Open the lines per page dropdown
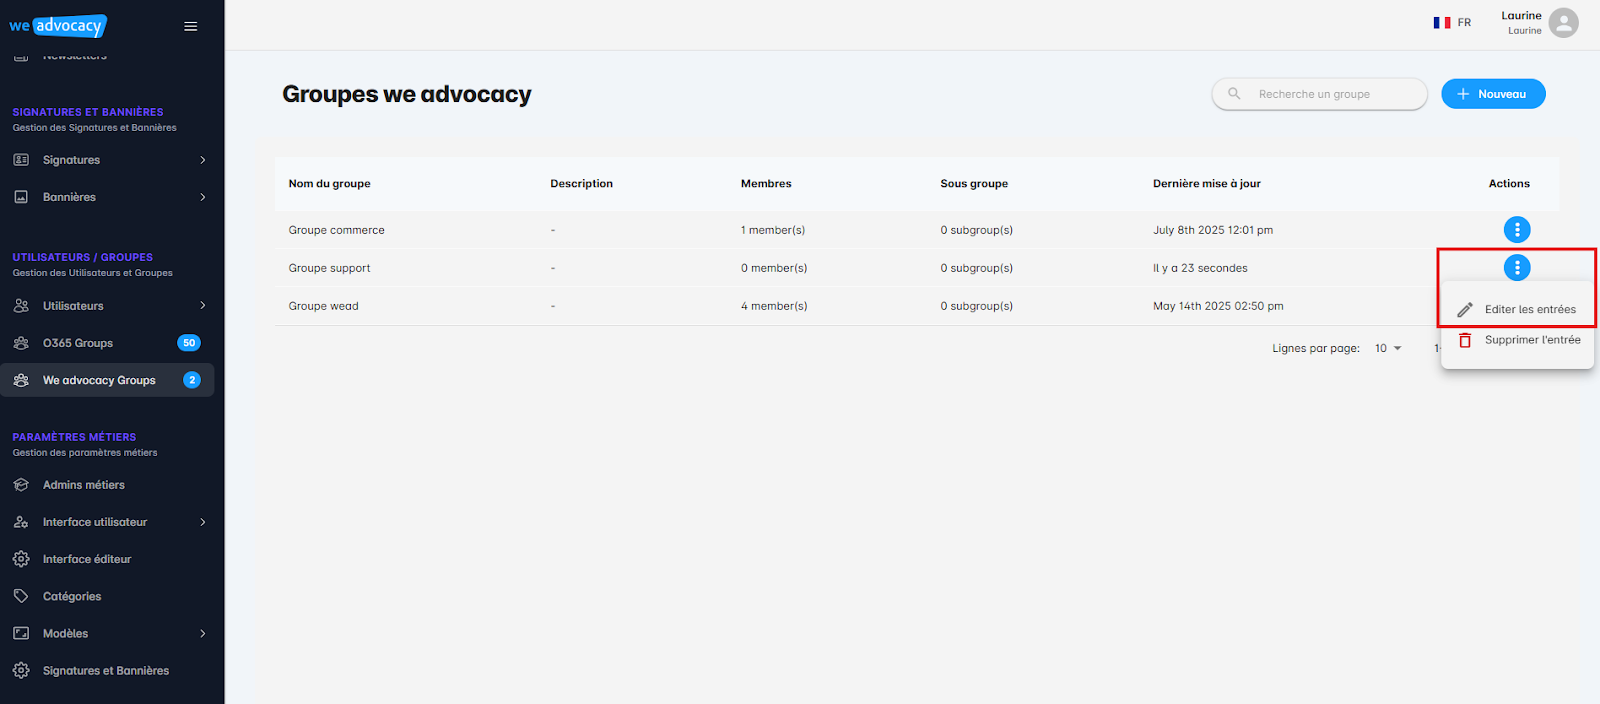Screen dimensions: 1600x704 click(x=1388, y=348)
